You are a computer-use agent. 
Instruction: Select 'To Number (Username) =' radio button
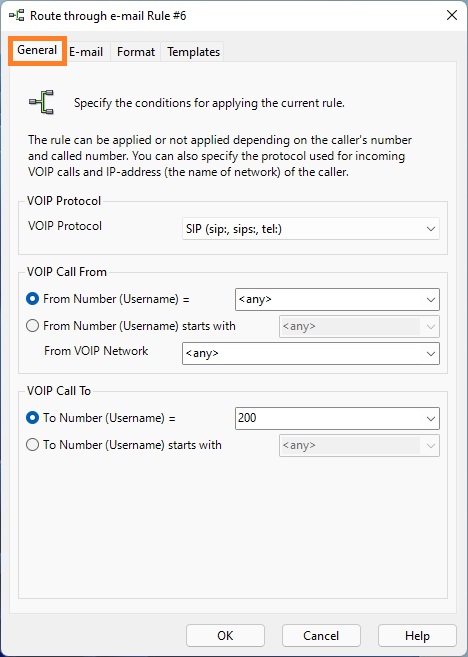coord(32,418)
